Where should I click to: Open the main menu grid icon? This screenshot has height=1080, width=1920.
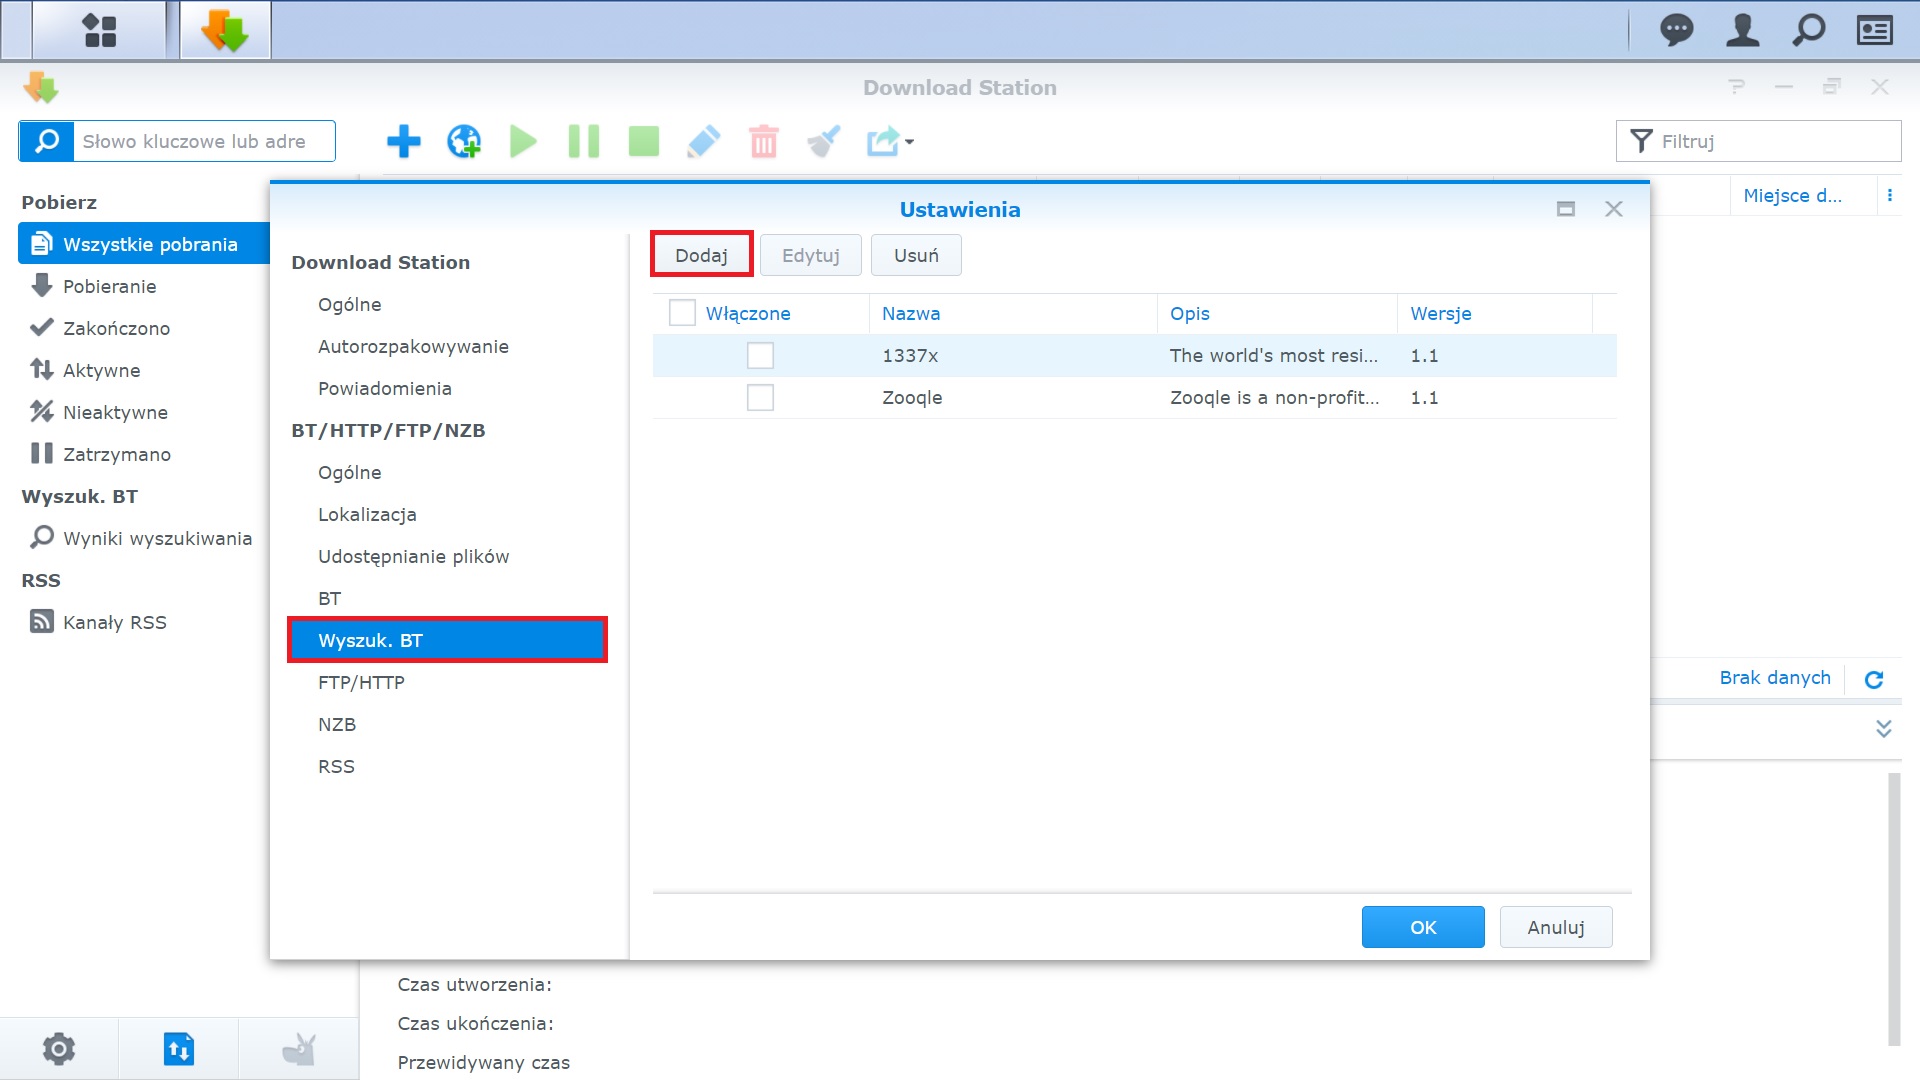(x=99, y=30)
